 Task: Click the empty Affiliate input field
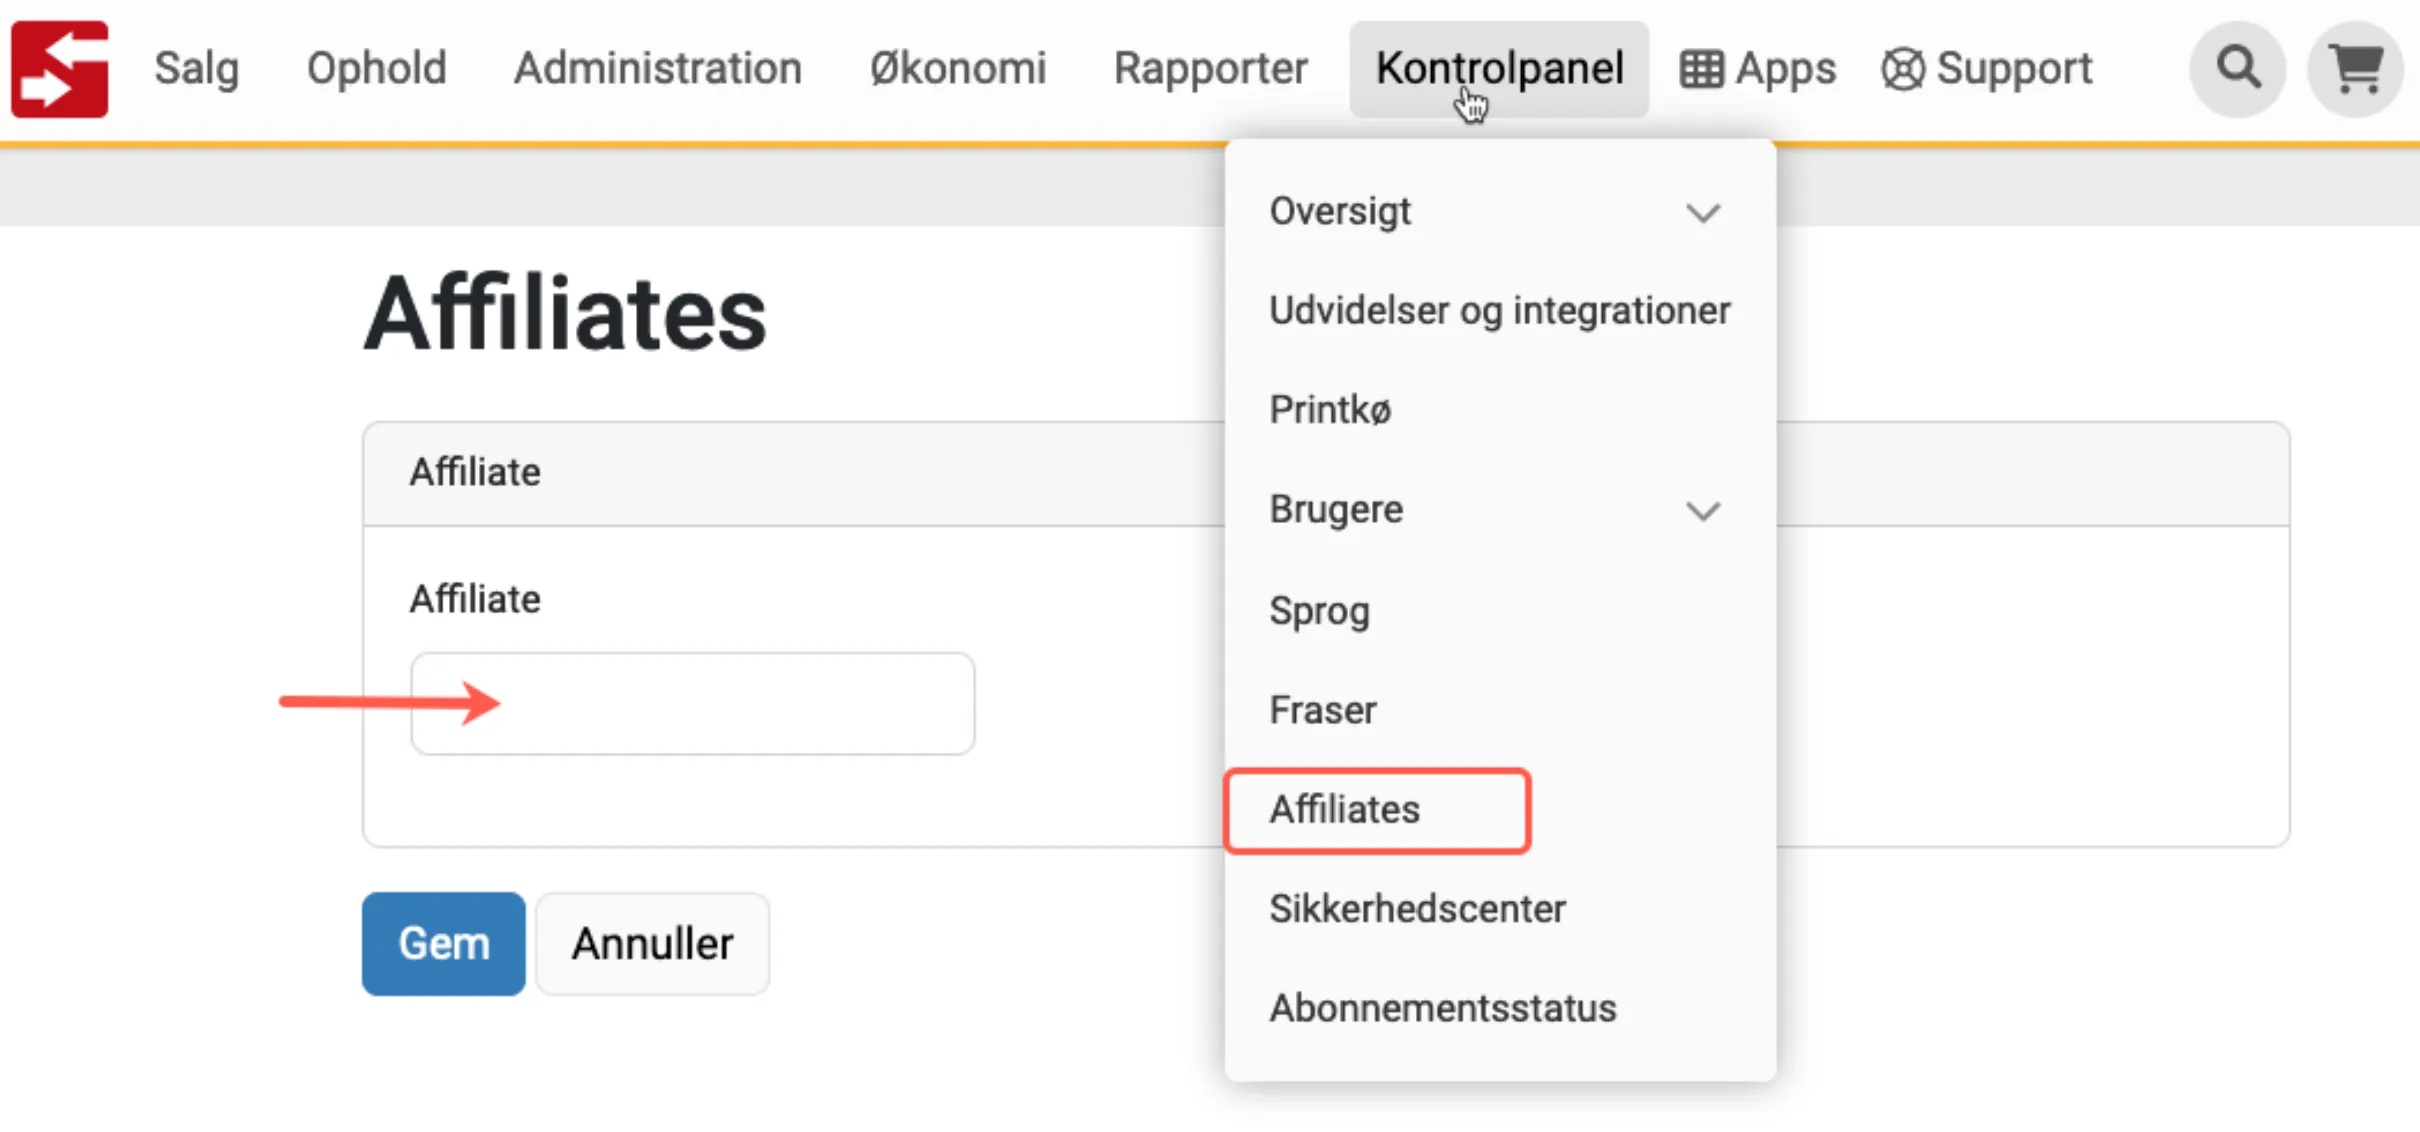pos(692,703)
